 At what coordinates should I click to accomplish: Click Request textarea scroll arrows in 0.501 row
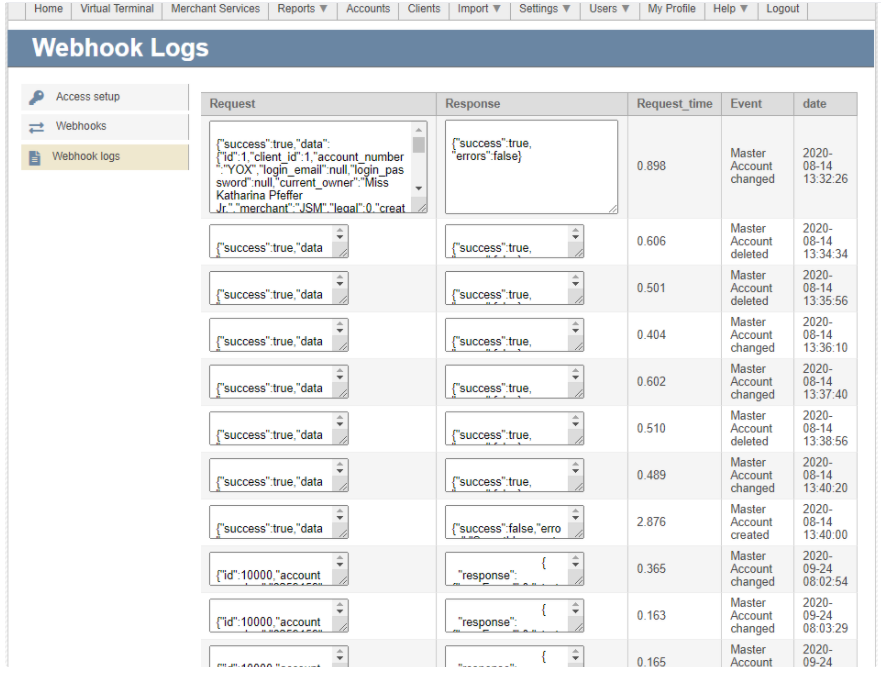click(340, 282)
